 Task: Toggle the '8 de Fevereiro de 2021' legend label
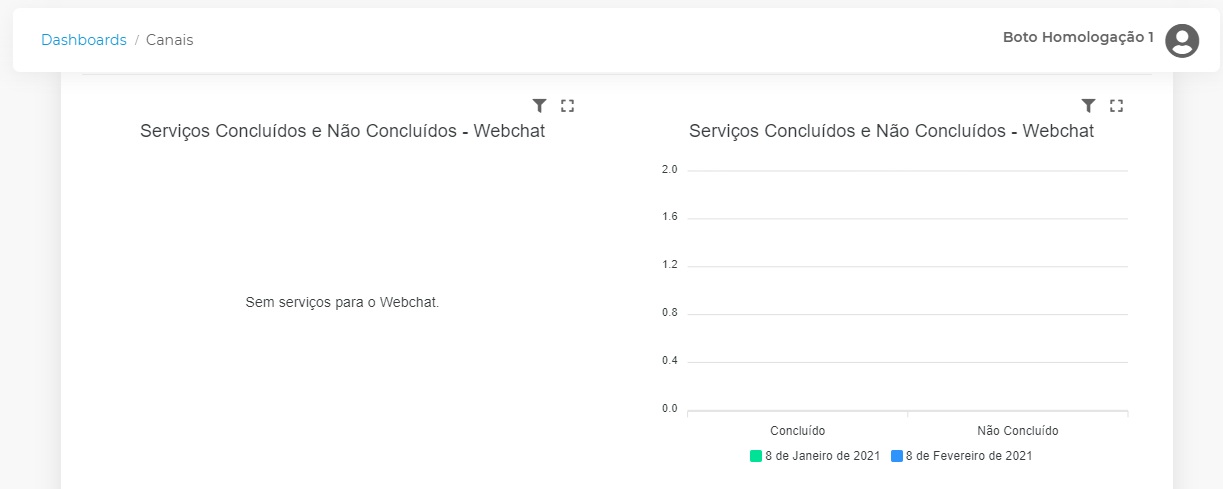tap(968, 456)
